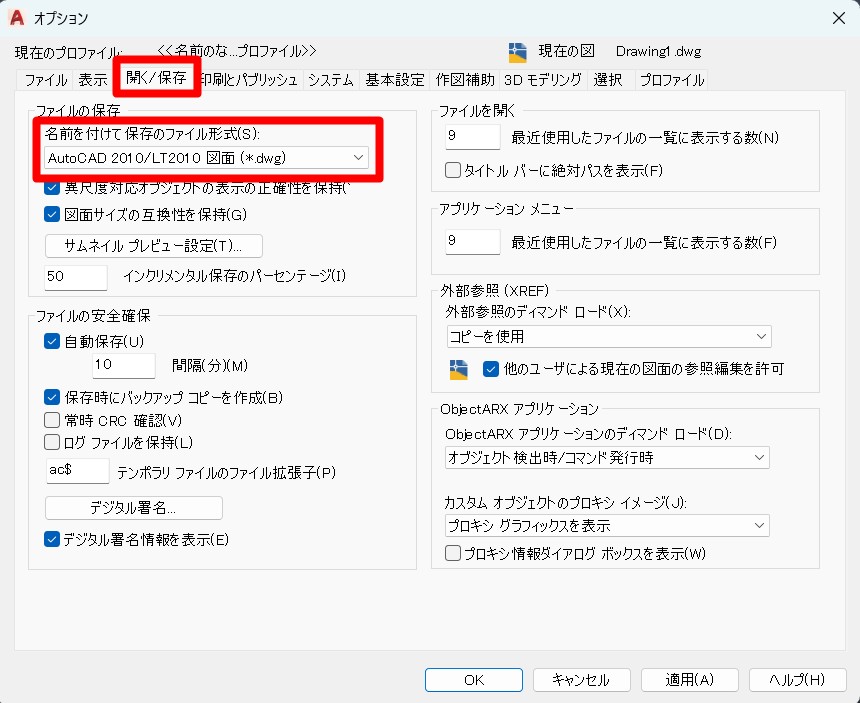Screen dimensions: 860x703
Task: Open the デジタル署名 button
Action: click(x=134, y=507)
